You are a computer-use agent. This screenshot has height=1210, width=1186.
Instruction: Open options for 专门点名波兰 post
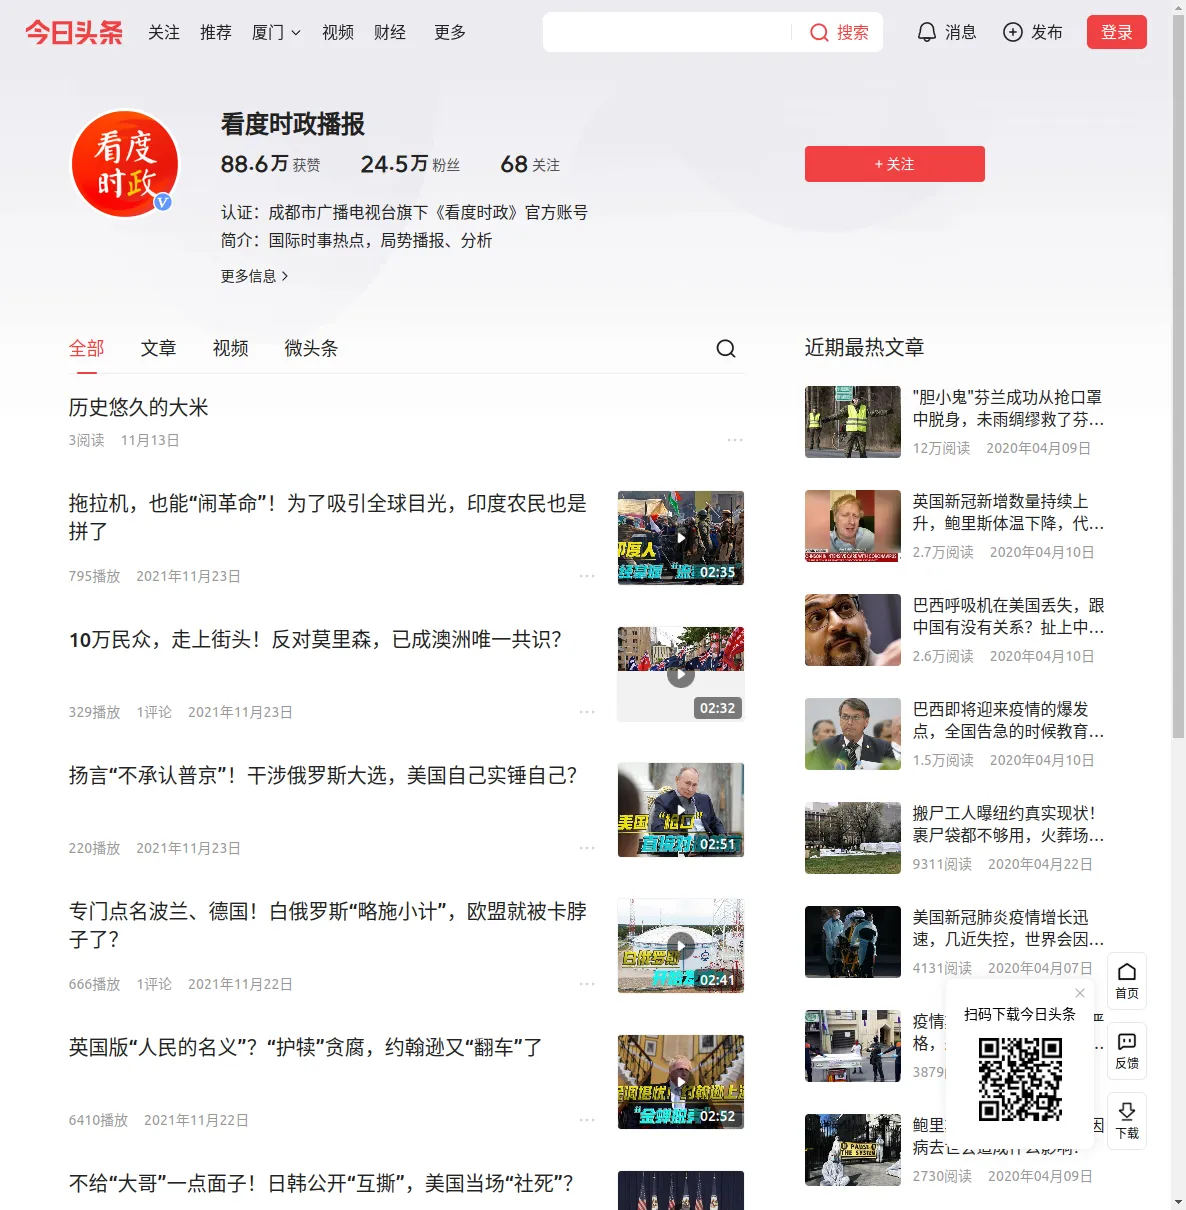tap(587, 984)
